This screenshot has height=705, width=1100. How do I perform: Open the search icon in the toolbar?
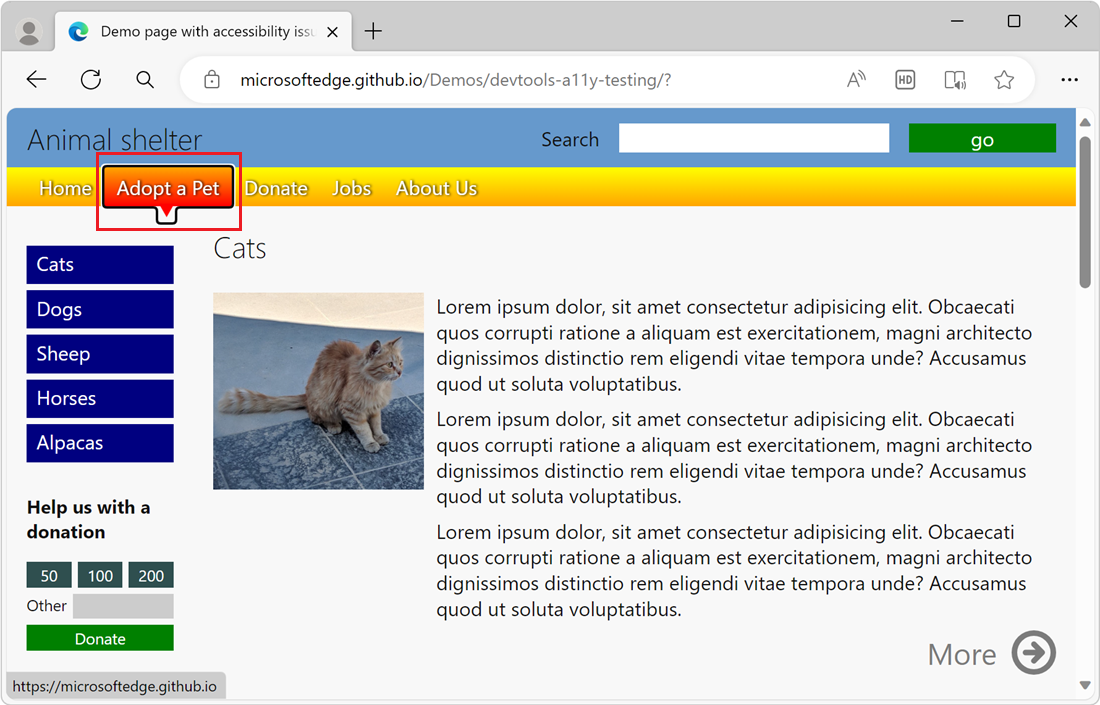point(144,79)
